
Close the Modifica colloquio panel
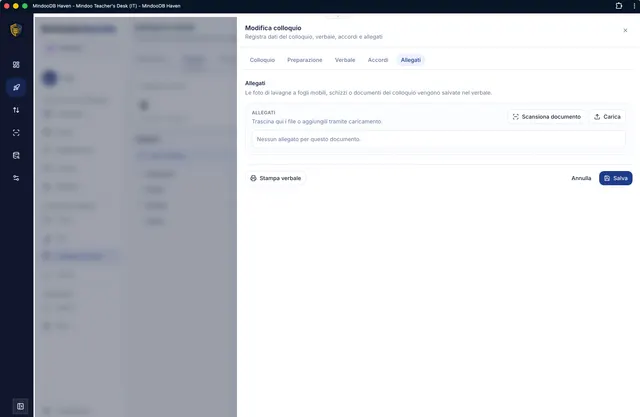tap(625, 30)
